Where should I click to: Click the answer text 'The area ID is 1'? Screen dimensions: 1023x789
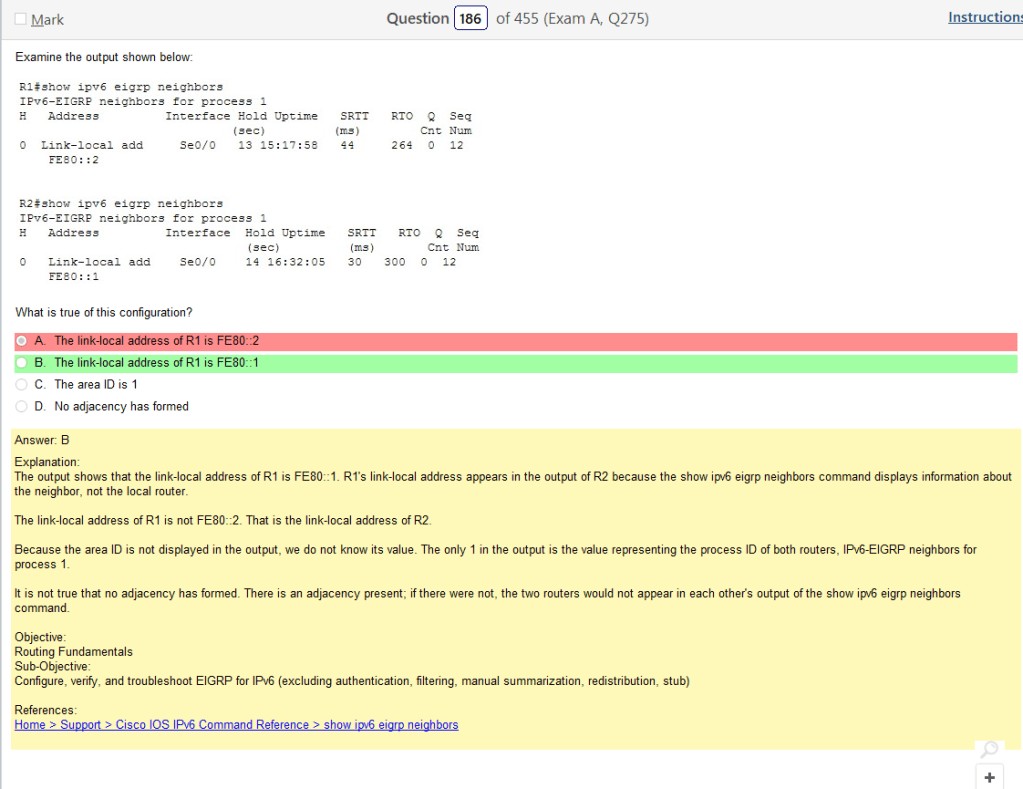coord(96,384)
